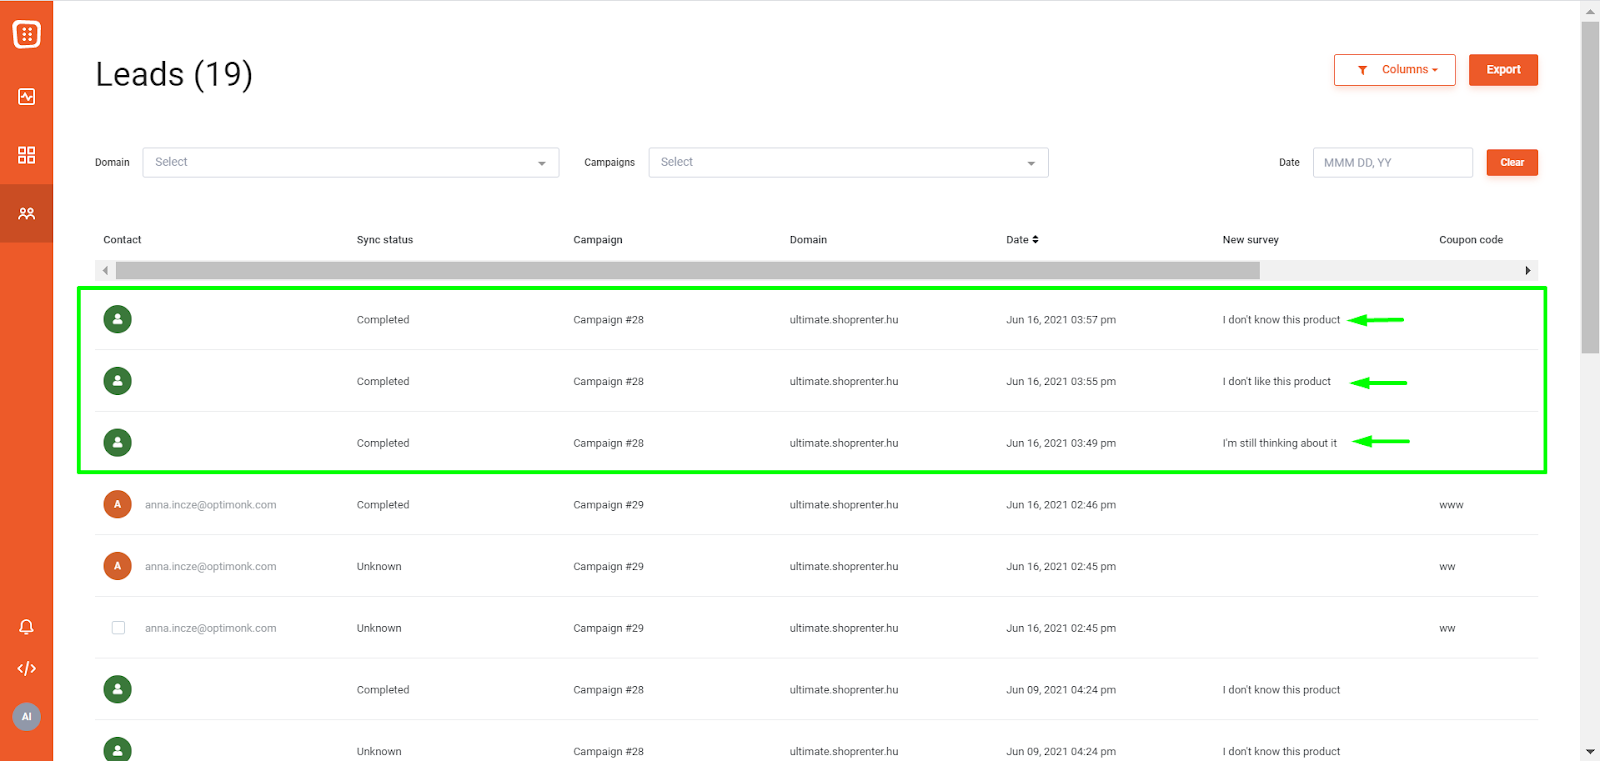Open the Campaigns select dropdown

point(848,162)
